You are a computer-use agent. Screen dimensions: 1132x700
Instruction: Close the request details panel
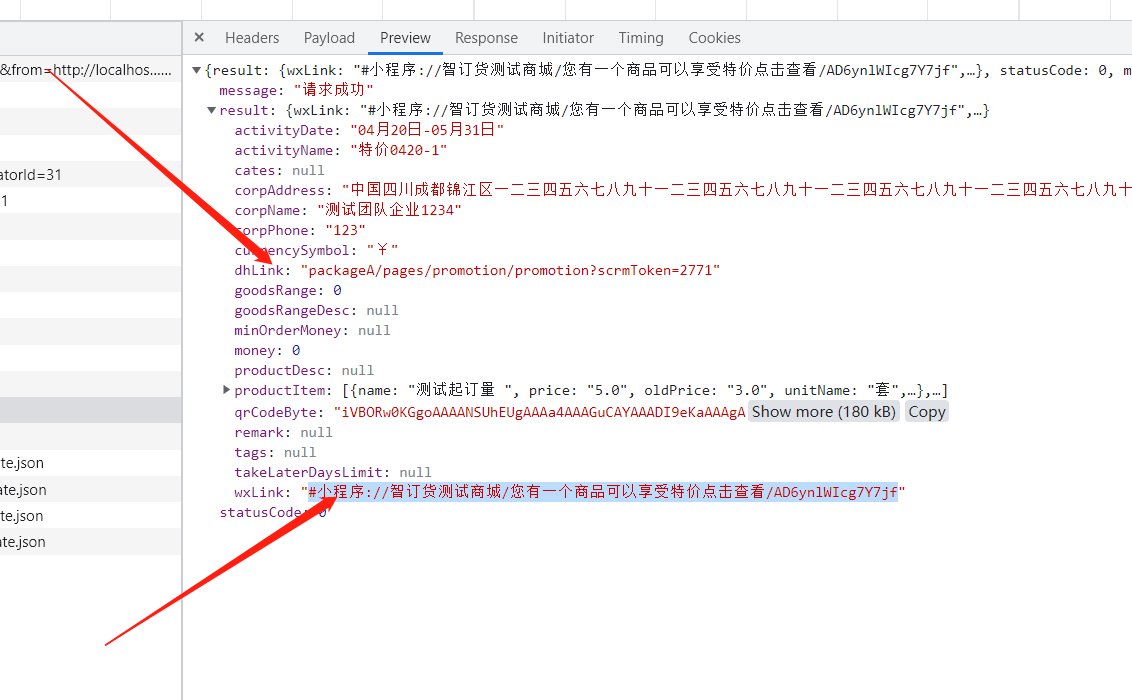click(x=199, y=38)
